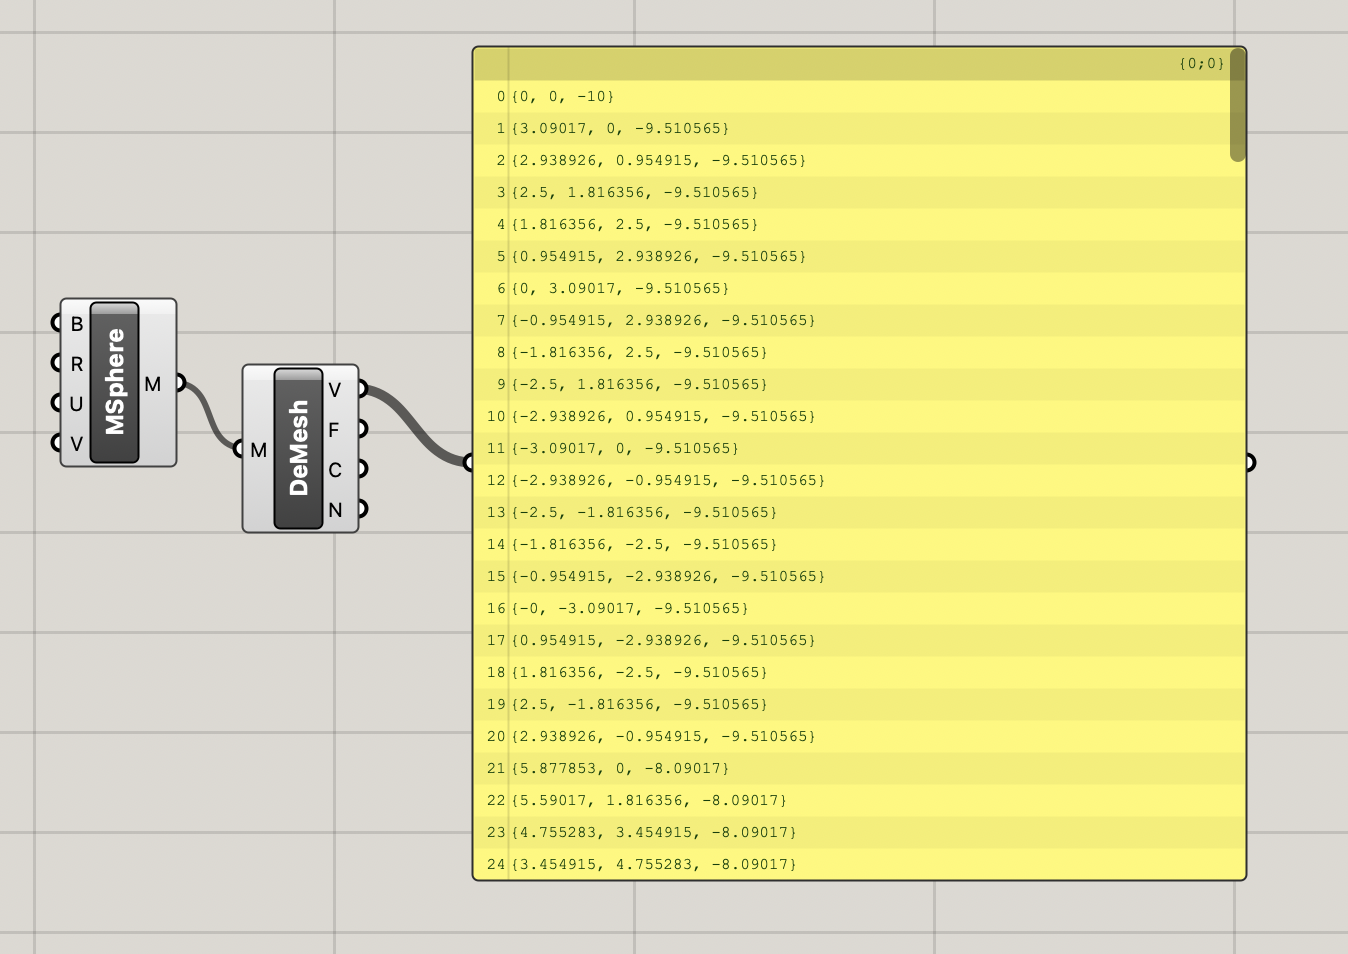Click the U input of MSphere
This screenshot has height=954, width=1348.
coord(76,403)
